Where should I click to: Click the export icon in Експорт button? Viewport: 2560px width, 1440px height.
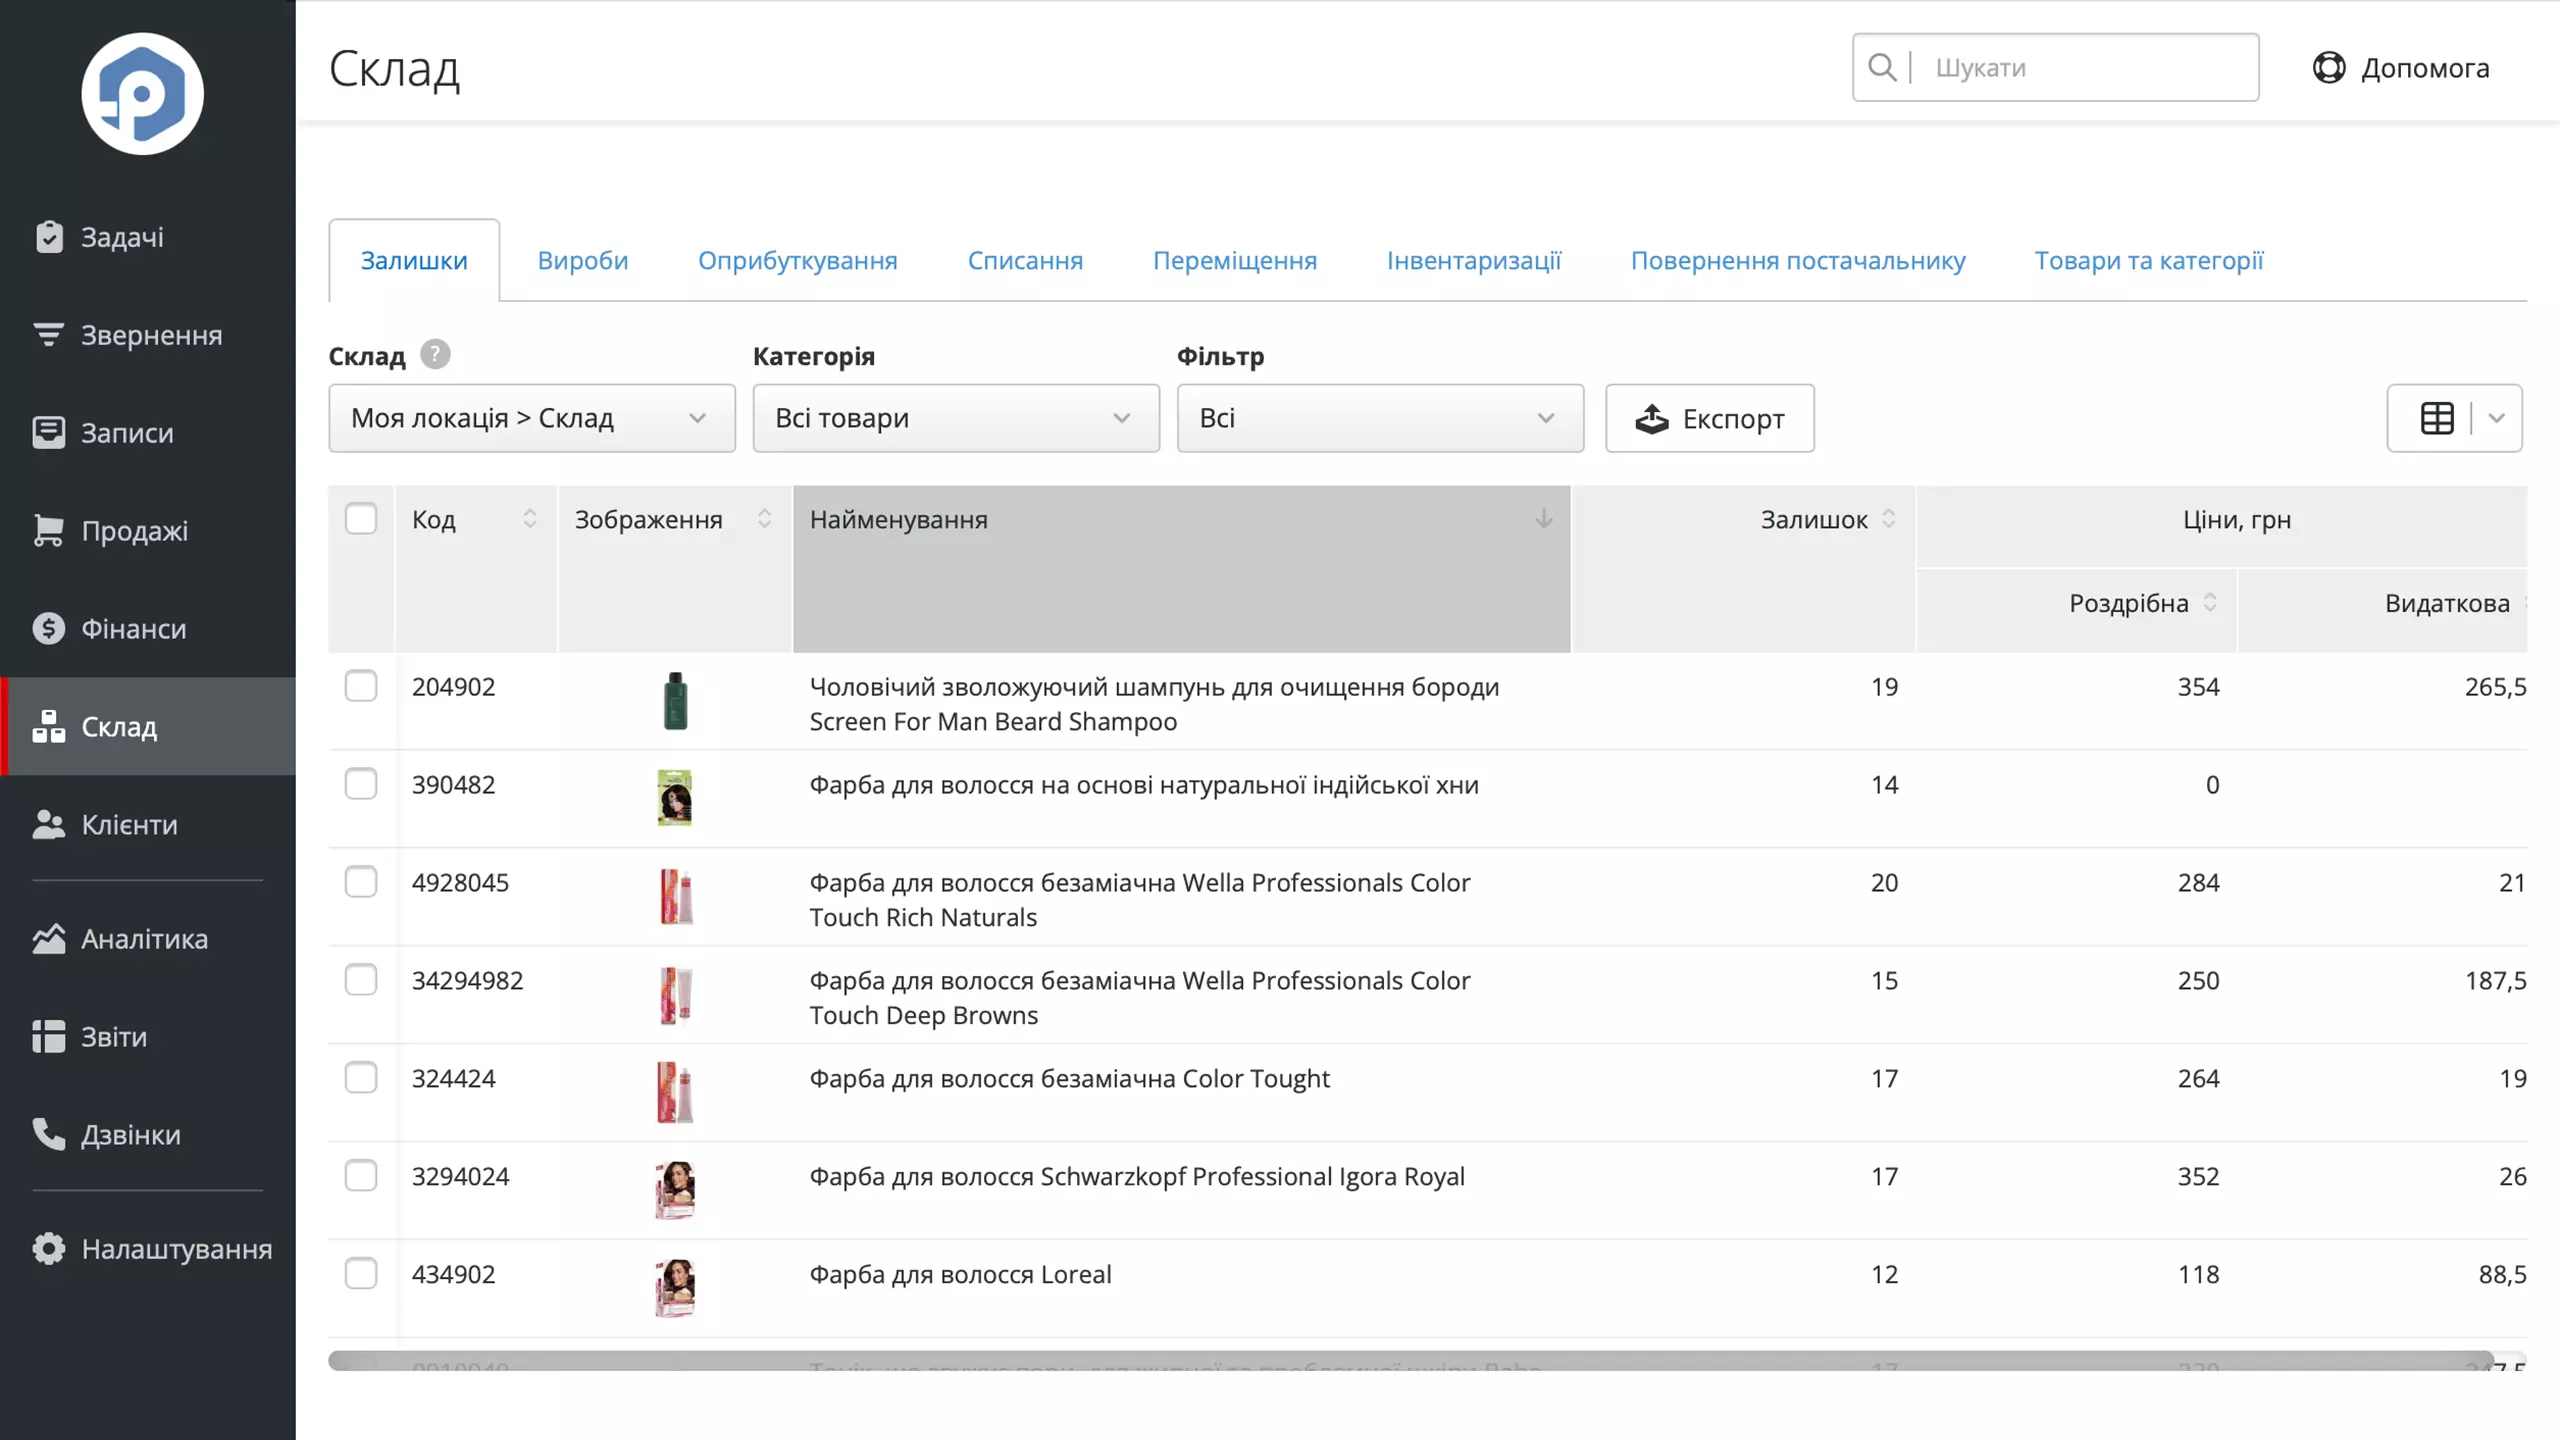pos(1652,419)
